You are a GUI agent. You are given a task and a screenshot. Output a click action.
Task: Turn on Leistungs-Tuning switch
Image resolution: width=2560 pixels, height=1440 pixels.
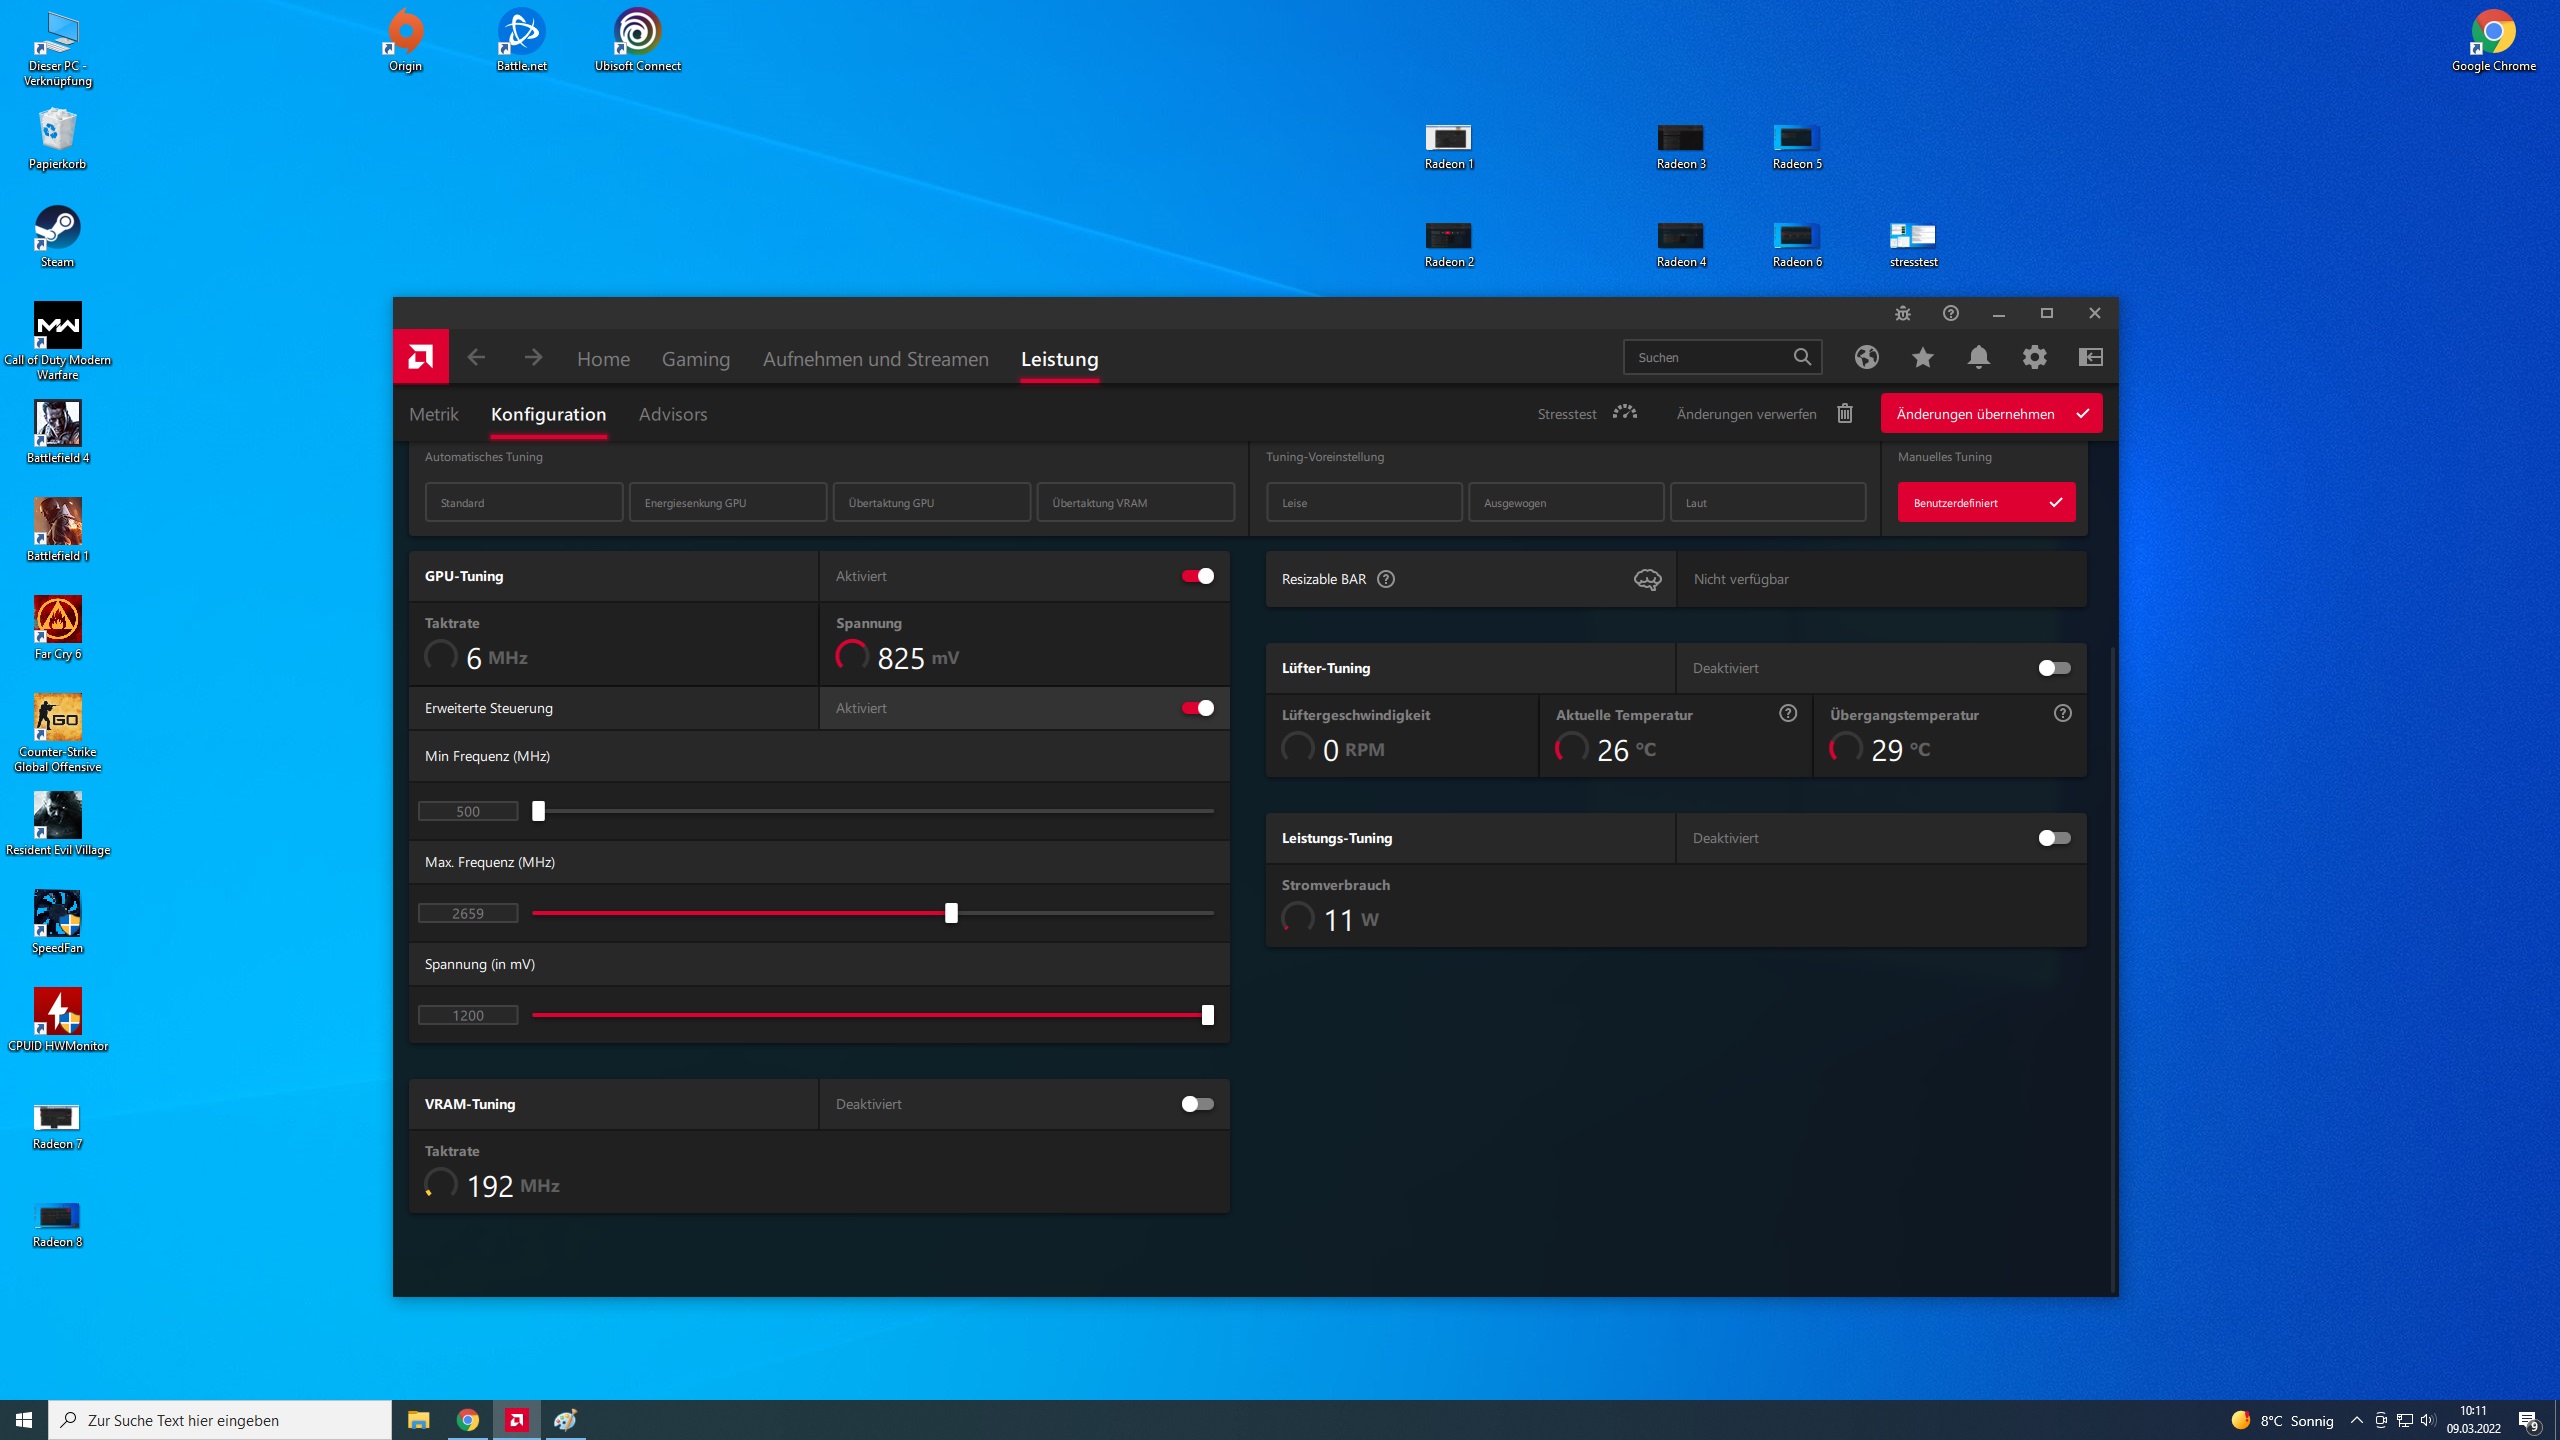(x=2054, y=838)
